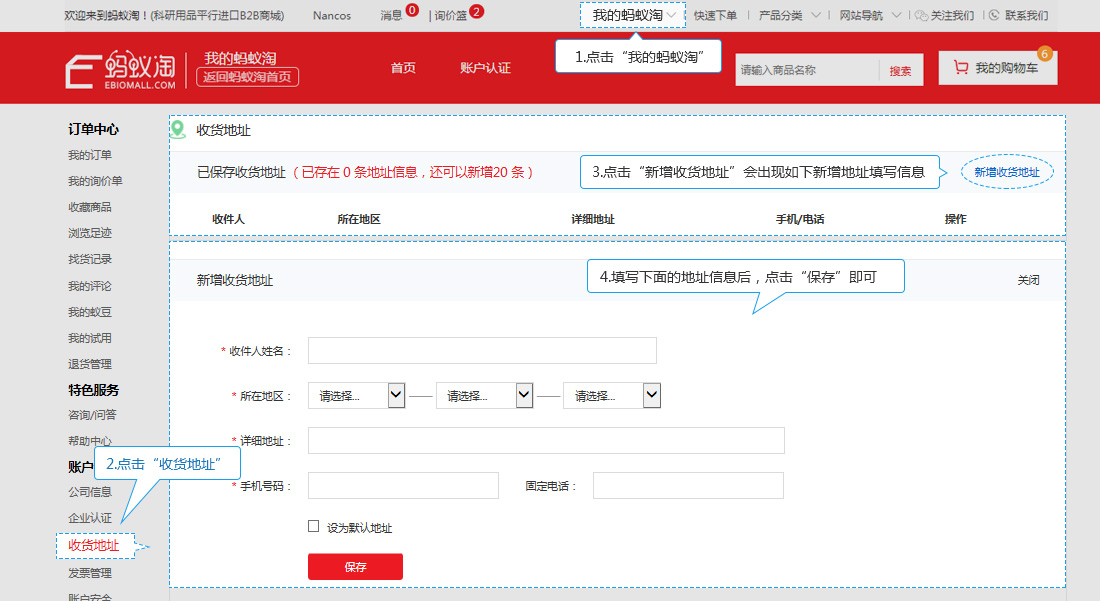The image size is (1100, 601).
Task: Click the shopping cart icon
Action: tap(961, 67)
